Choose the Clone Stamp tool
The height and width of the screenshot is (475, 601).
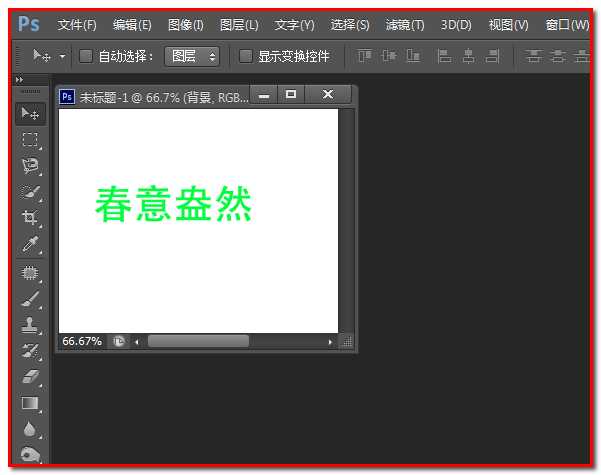[30, 325]
